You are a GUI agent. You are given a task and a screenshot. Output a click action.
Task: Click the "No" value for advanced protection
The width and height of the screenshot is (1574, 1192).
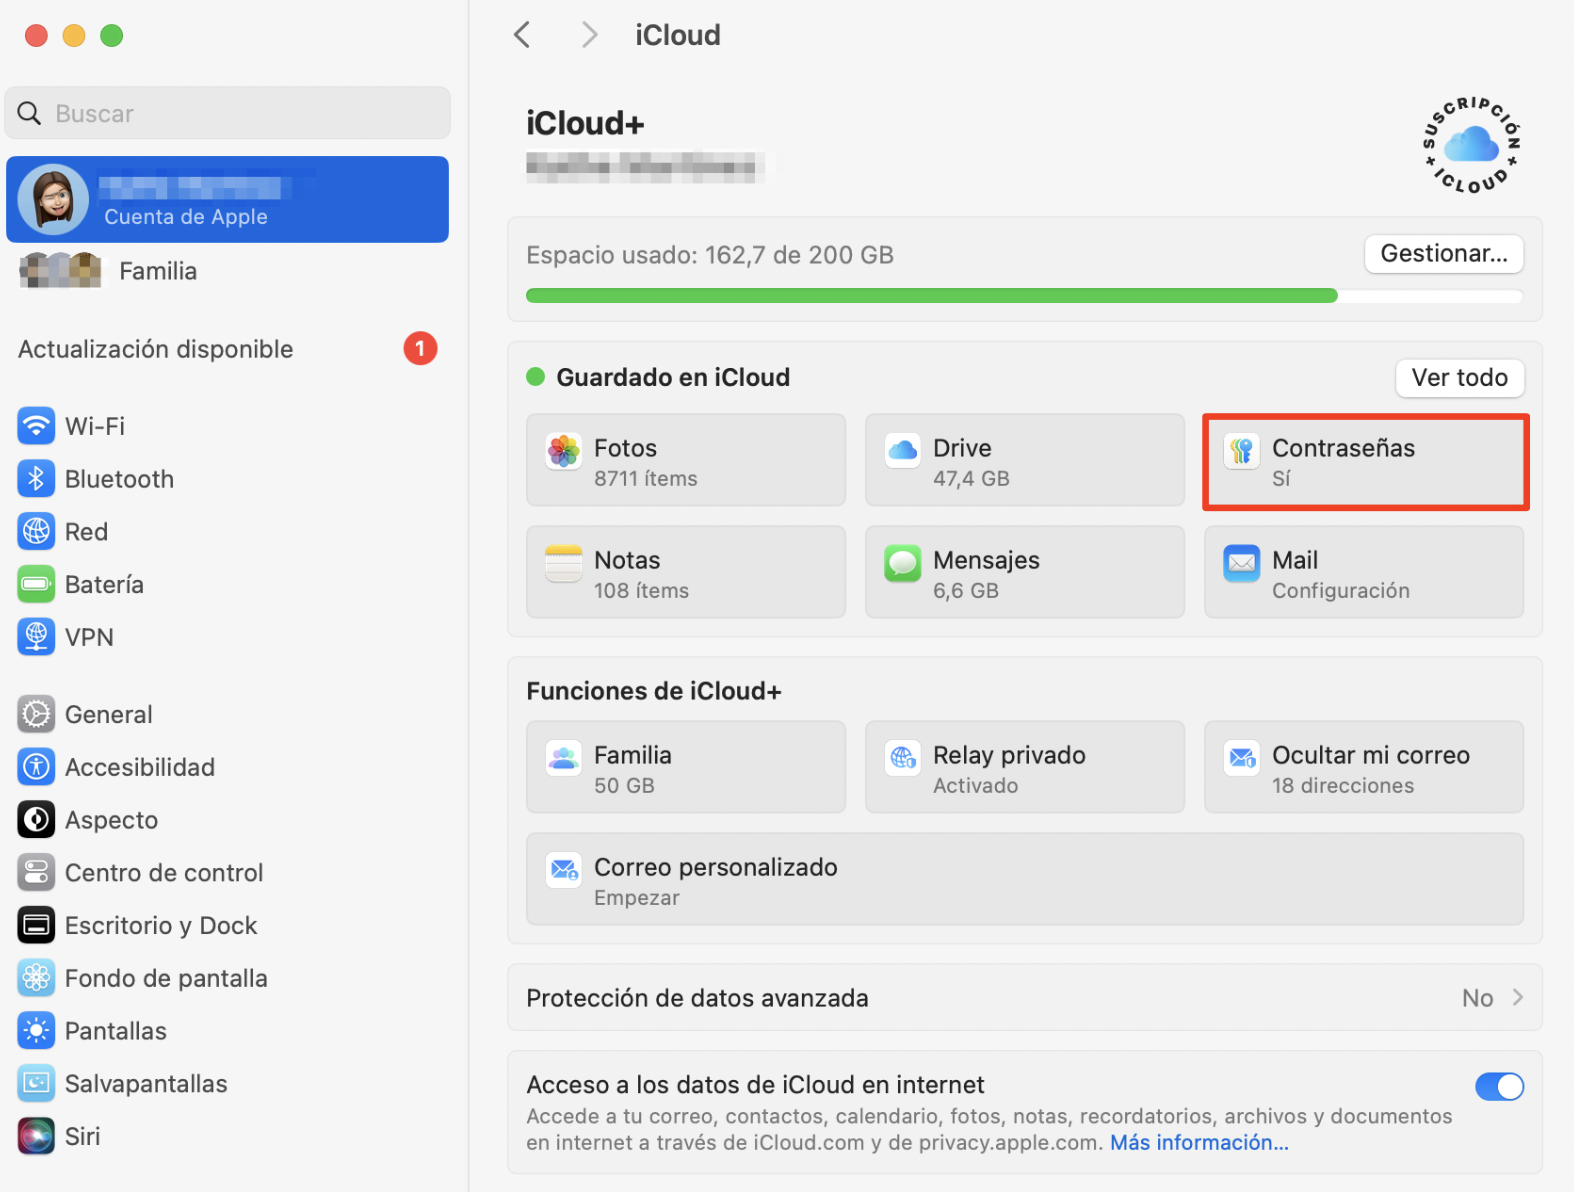(1477, 998)
